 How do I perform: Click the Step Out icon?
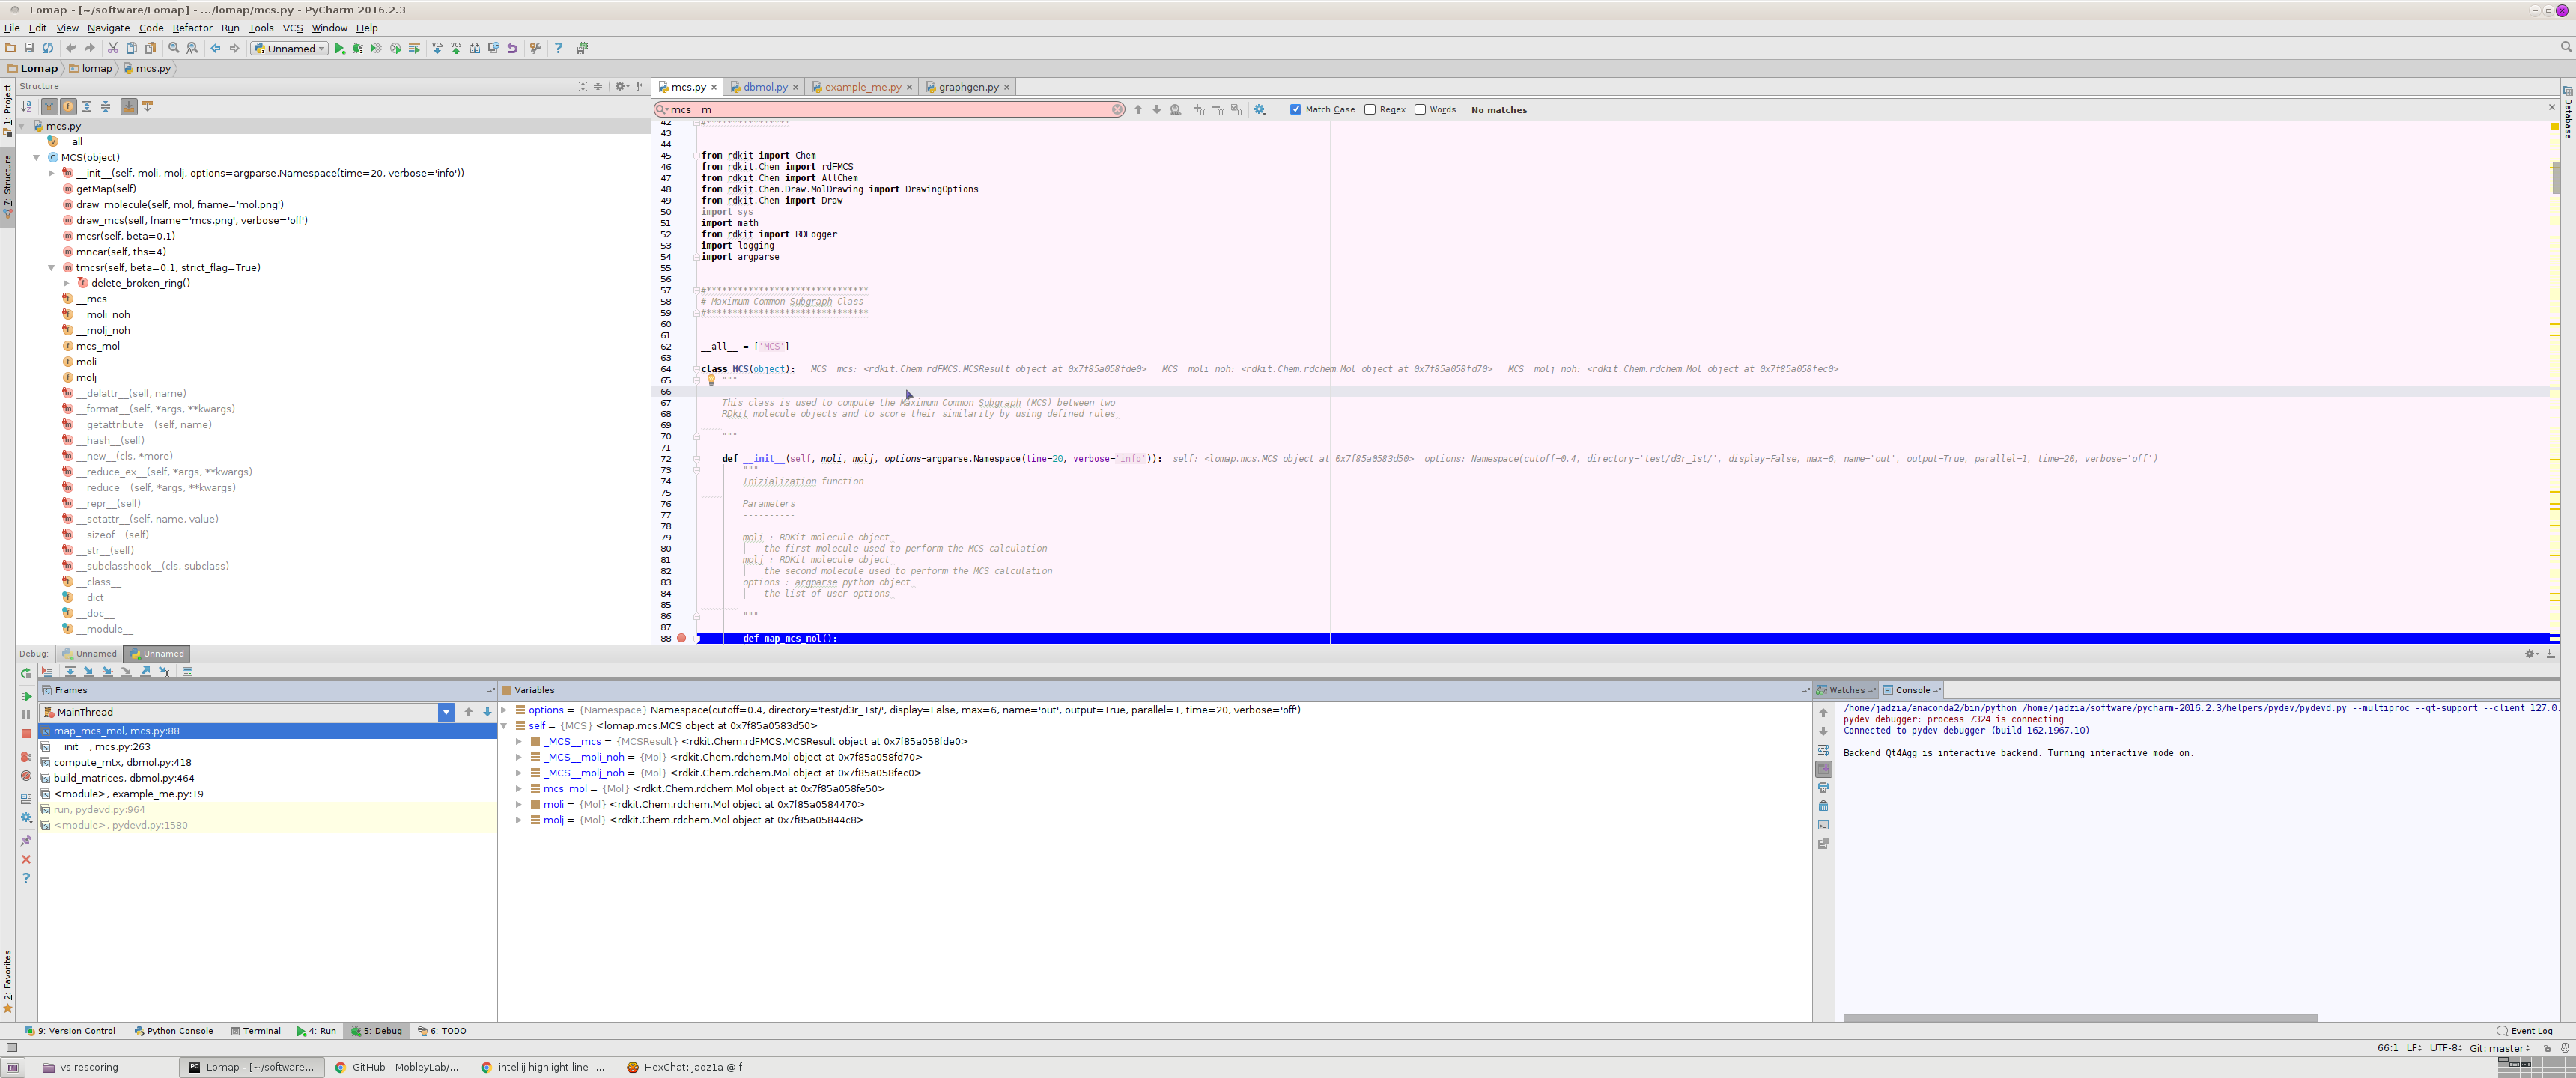[145, 672]
